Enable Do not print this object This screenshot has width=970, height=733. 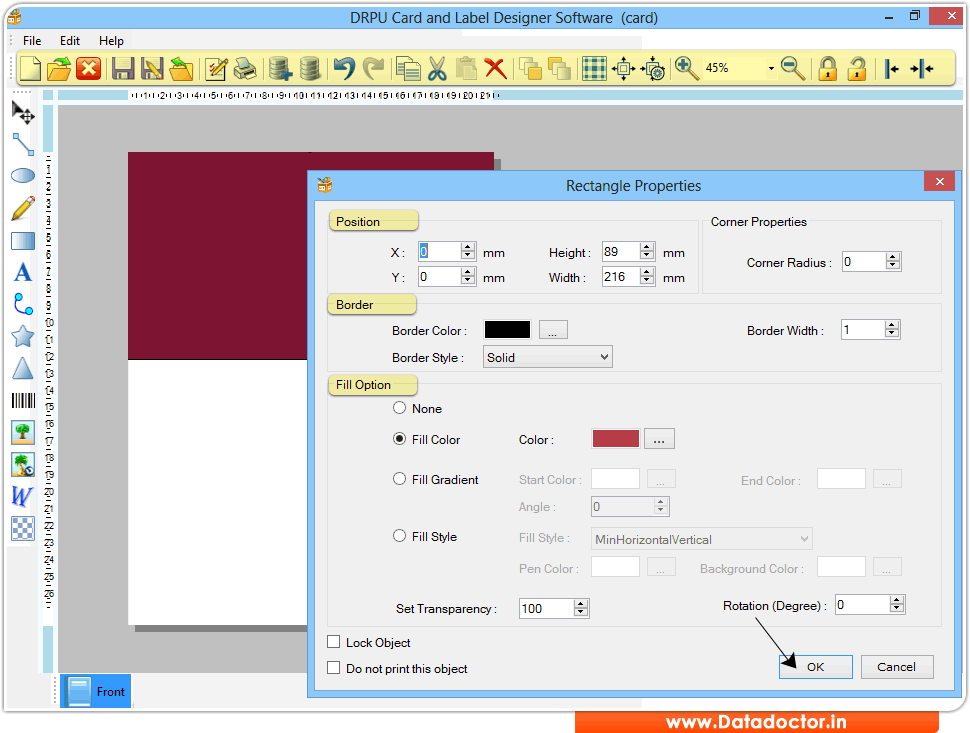334,669
